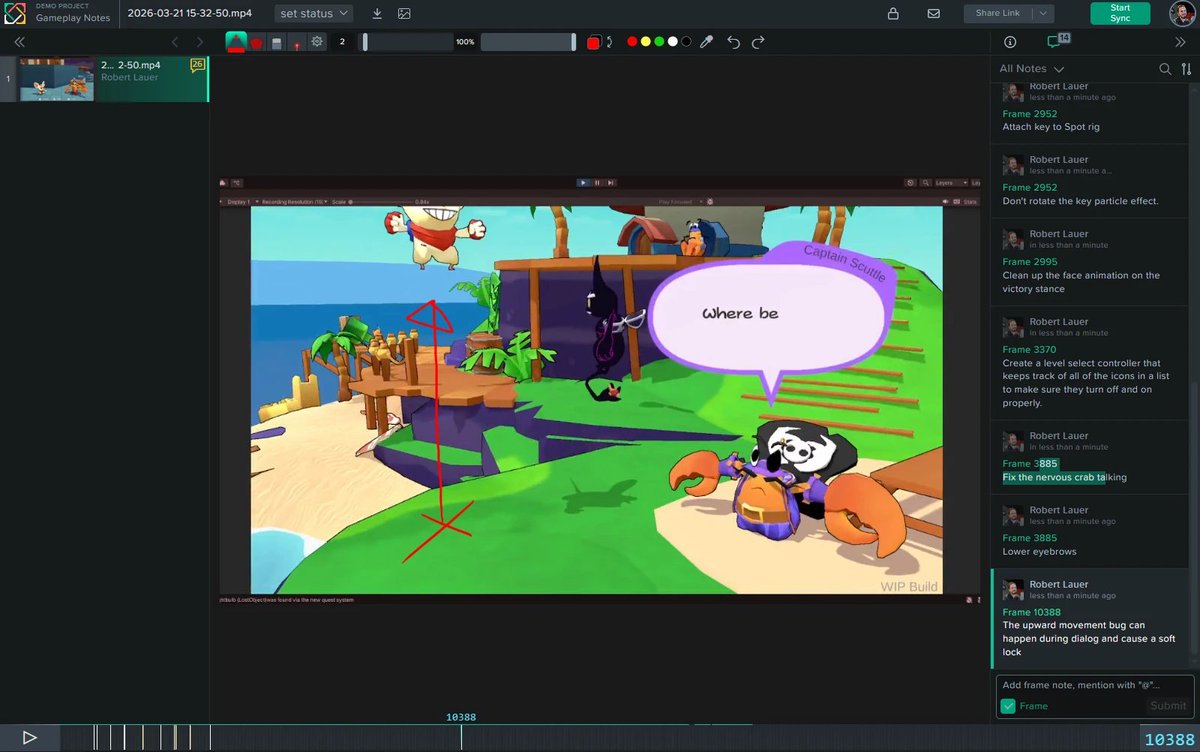Open the image export icon

click(x=404, y=13)
